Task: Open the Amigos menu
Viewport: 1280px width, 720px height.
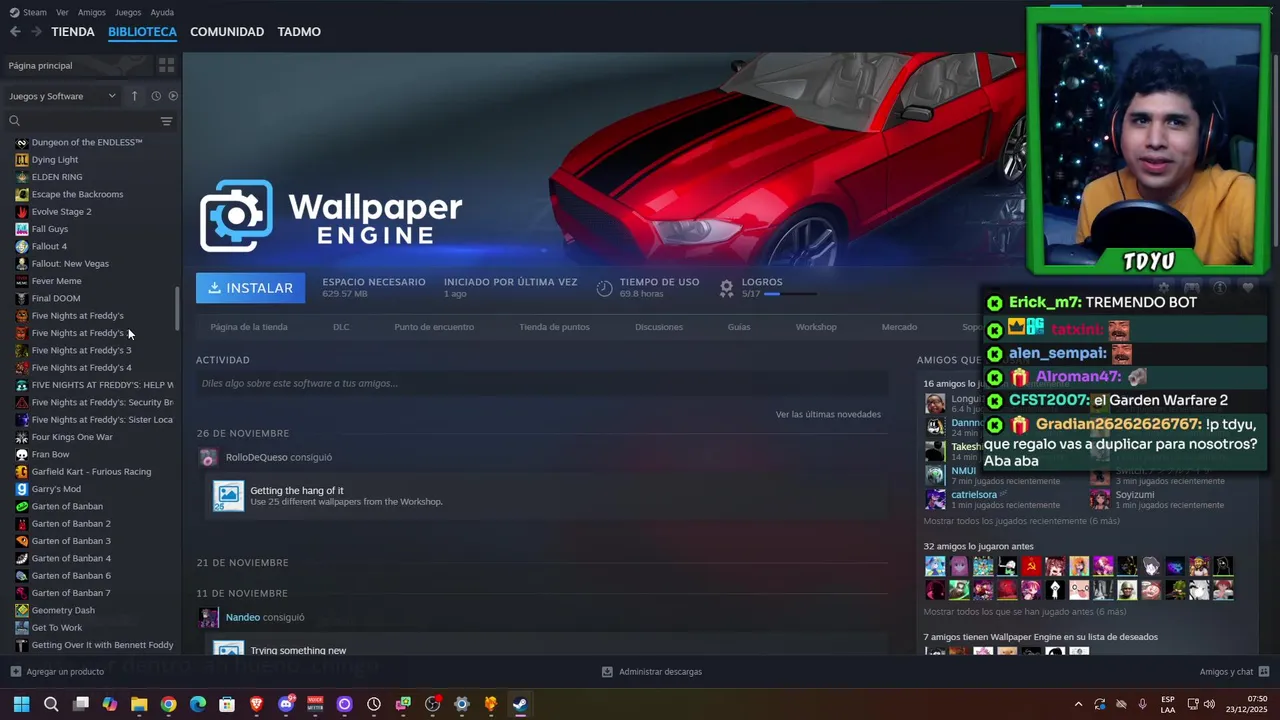Action: pos(92,12)
